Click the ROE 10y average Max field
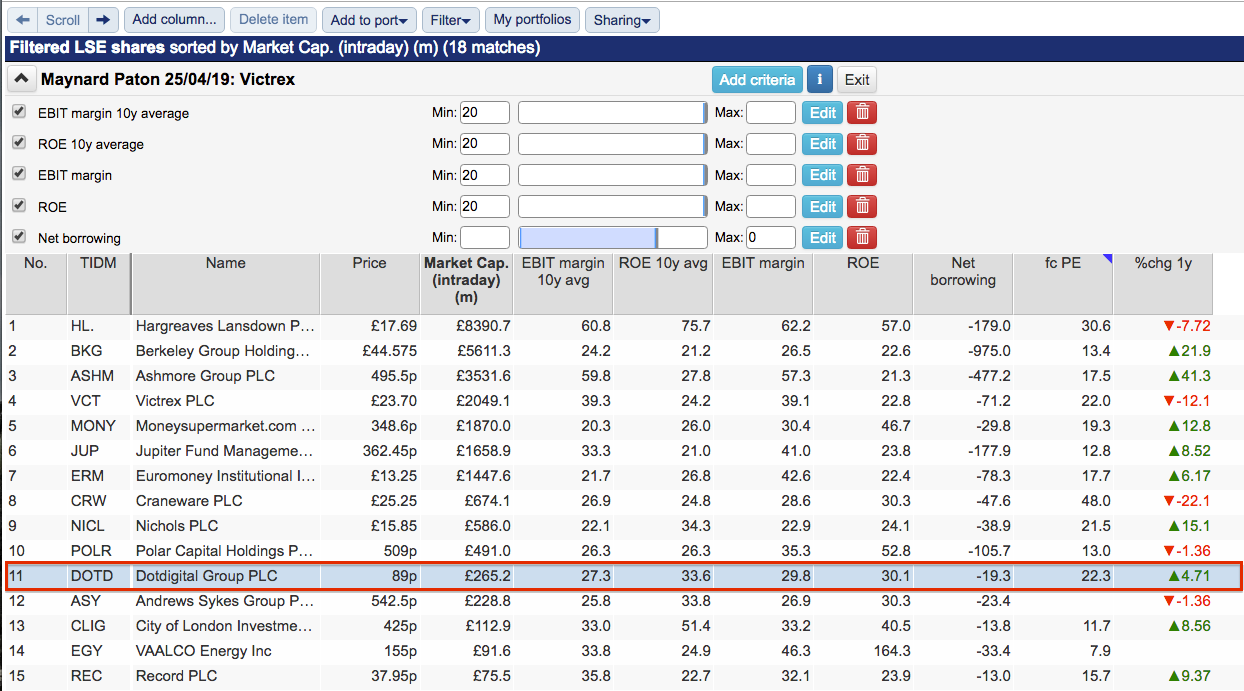The image size is (1244, 691). tap(771, 144)
